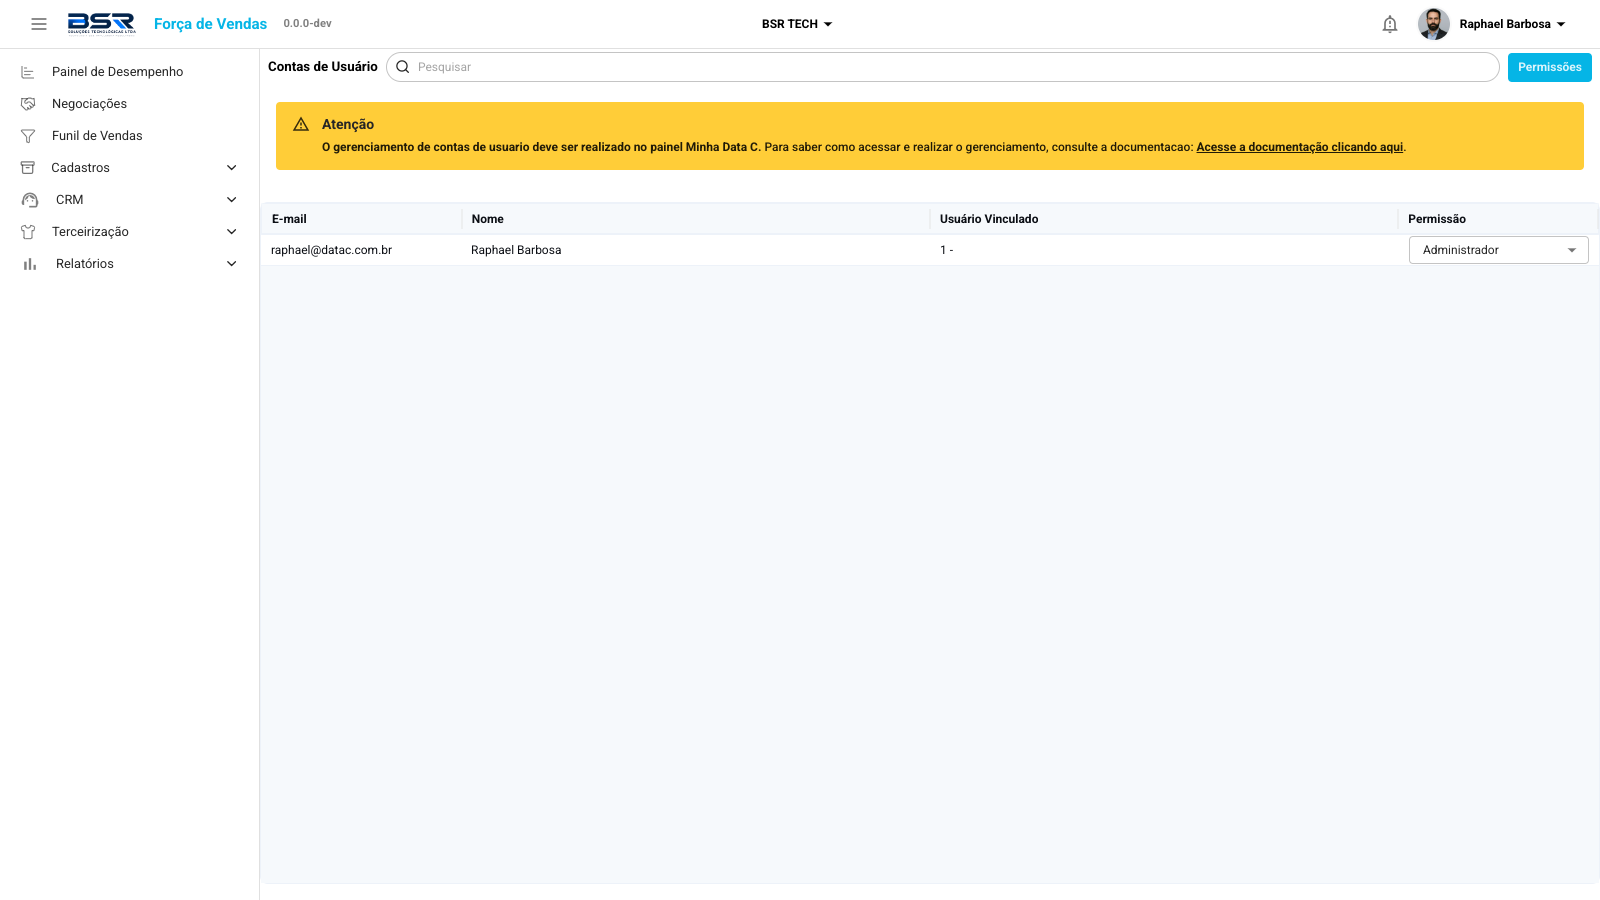
Task: Click the Contas de Usuário heading
Action: 322,67
